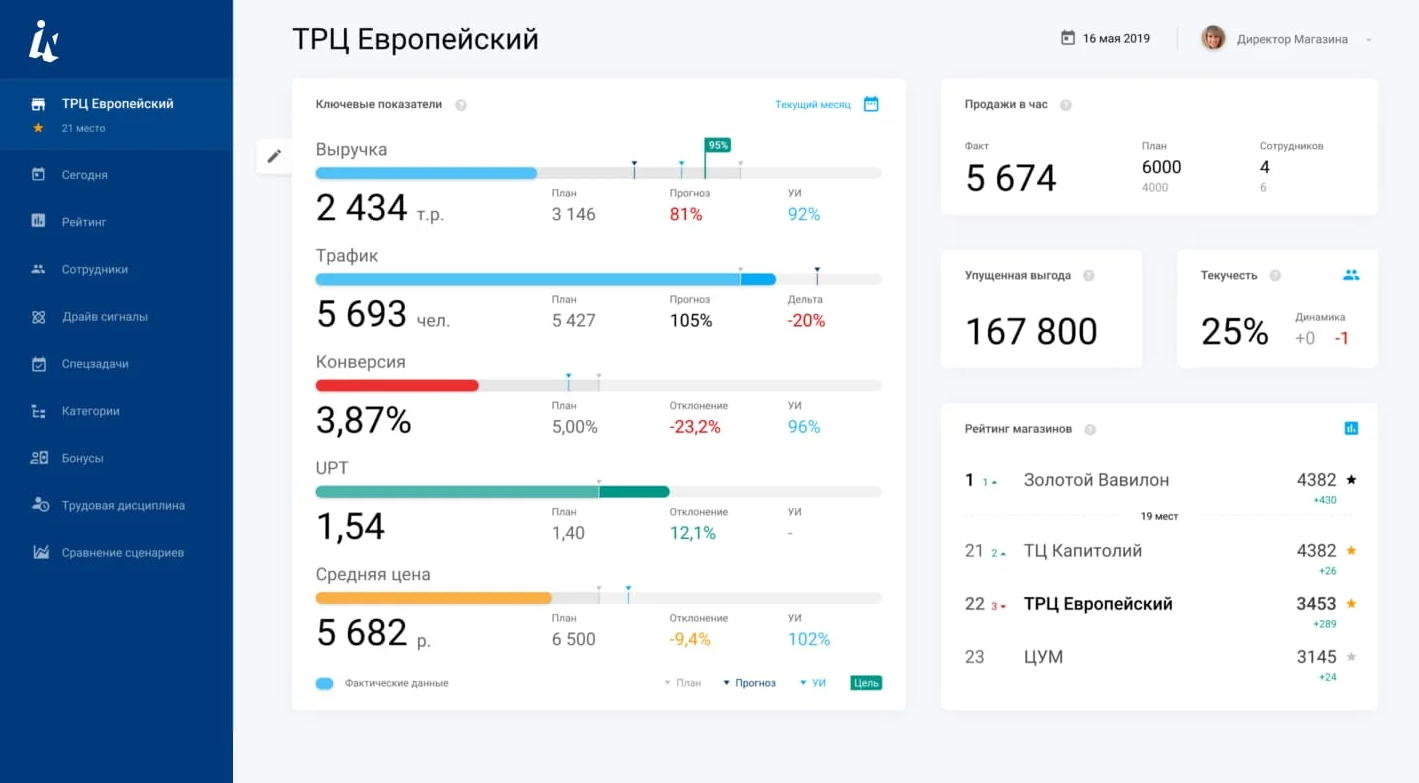Viewport: 1419px width, 783px height.
Task: Click the red Конверсия progress bar
Action: pos(397,385)
